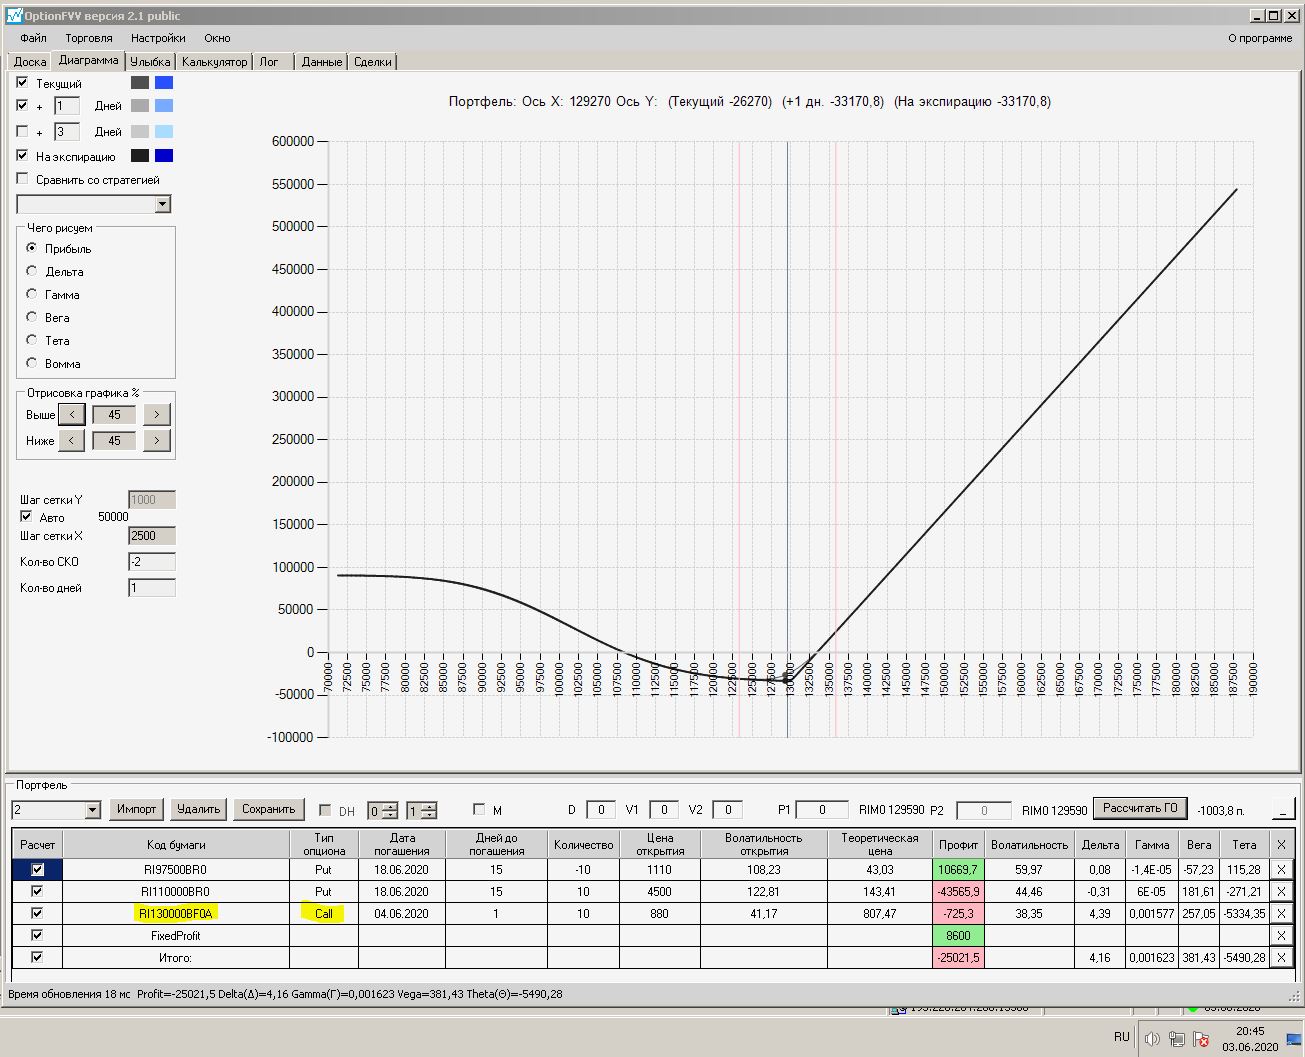Click the black swatch beside На экспирацию
The height and width of the screenshot is (1057, 1305).
(140, 156)
